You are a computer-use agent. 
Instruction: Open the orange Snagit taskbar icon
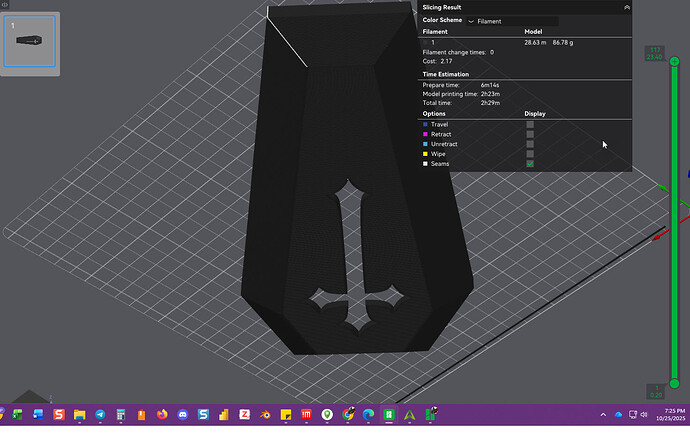point(59,415)
